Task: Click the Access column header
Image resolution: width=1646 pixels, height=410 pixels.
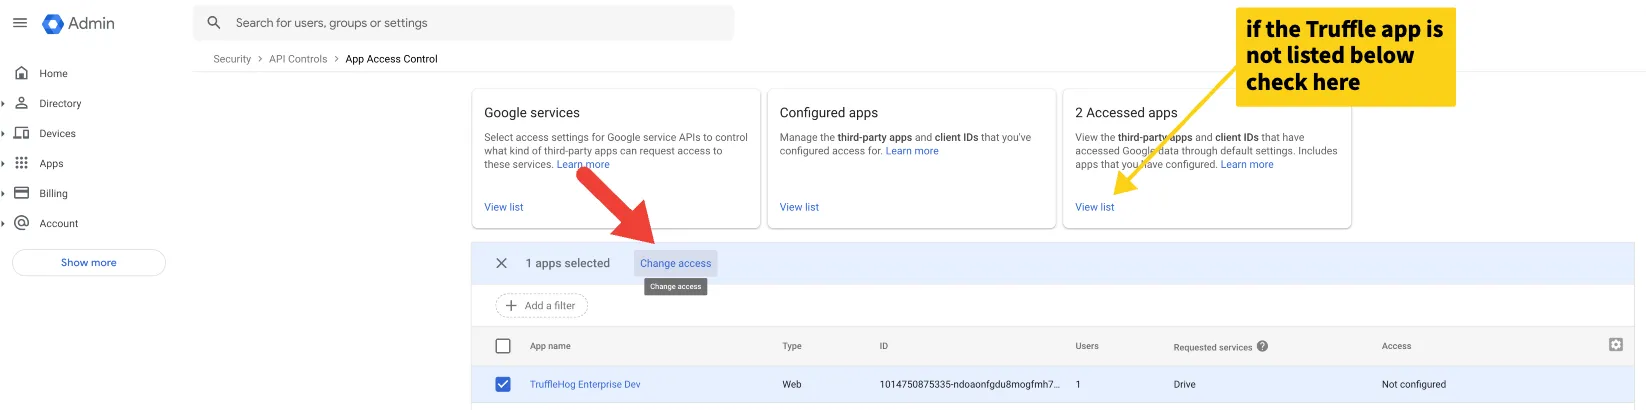Action: pyautogui.click(x=1396, y=346)
